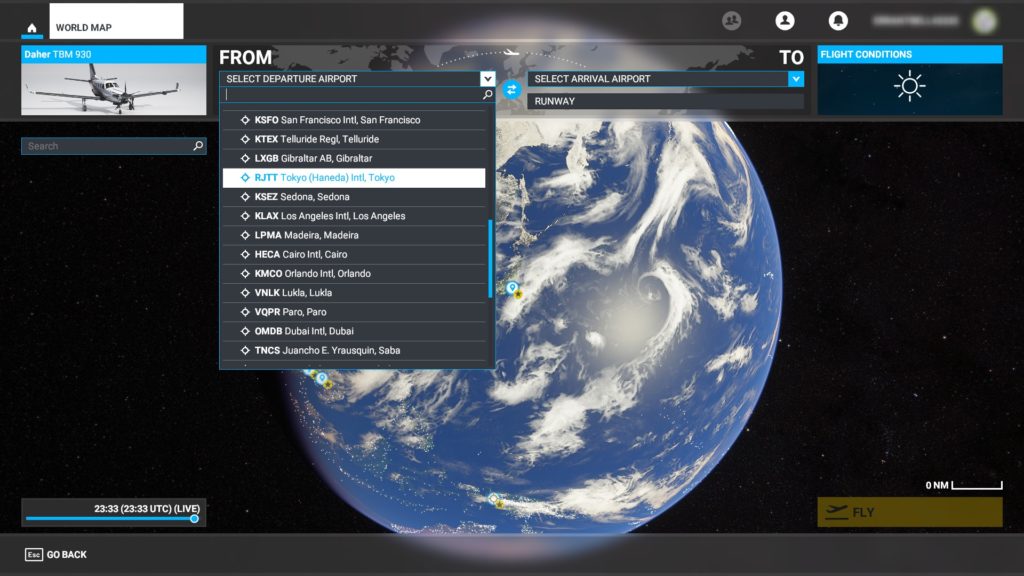Open the WORLD MAP tab
1024x576 pixels.
pos(116,21)
